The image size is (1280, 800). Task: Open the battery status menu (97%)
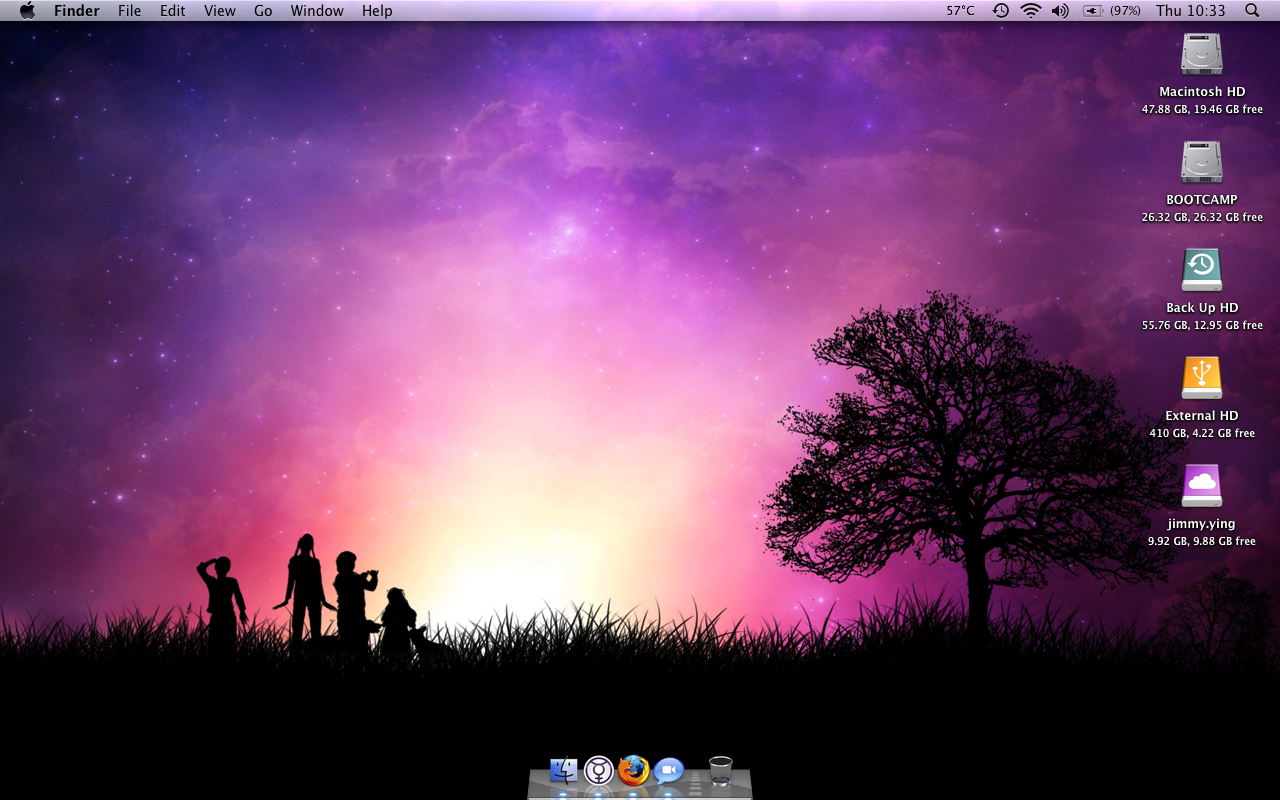tap(1112, 11)
